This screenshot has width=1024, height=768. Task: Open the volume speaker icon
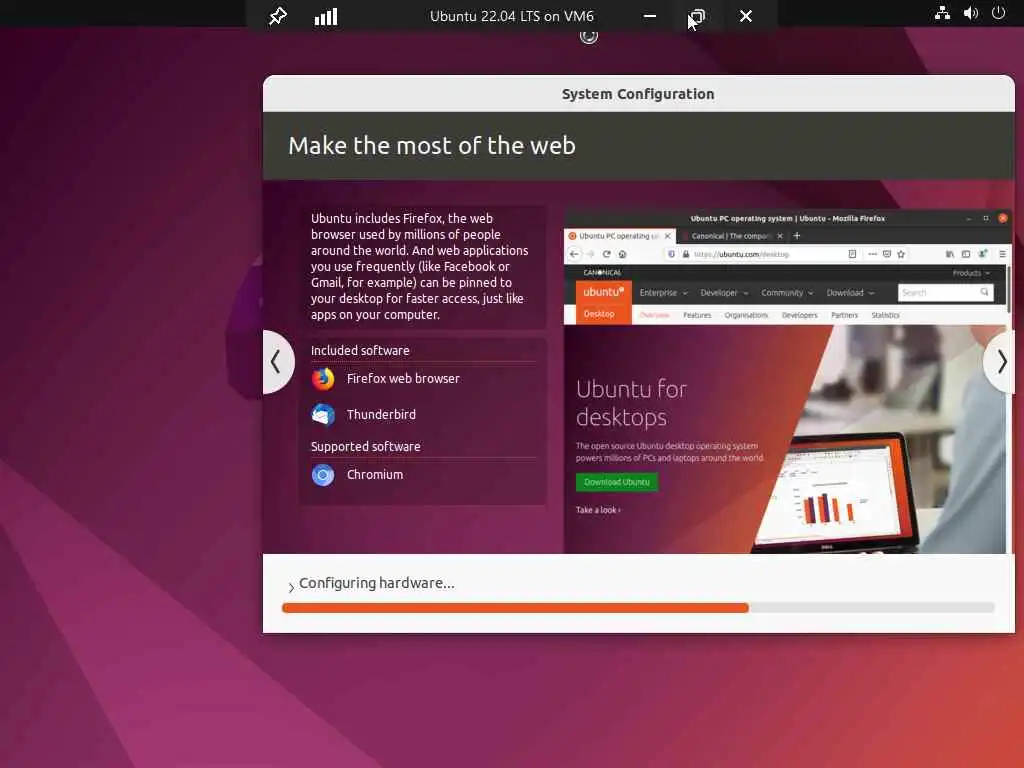click(970, 13)
